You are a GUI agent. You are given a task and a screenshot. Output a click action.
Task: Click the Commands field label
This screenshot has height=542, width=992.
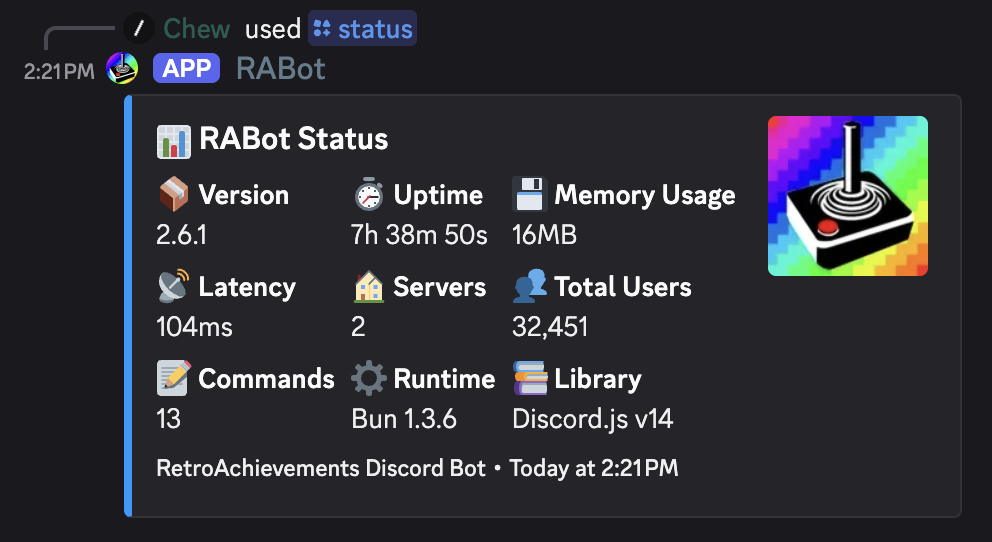pyautogui.click(x=266, y=378)
